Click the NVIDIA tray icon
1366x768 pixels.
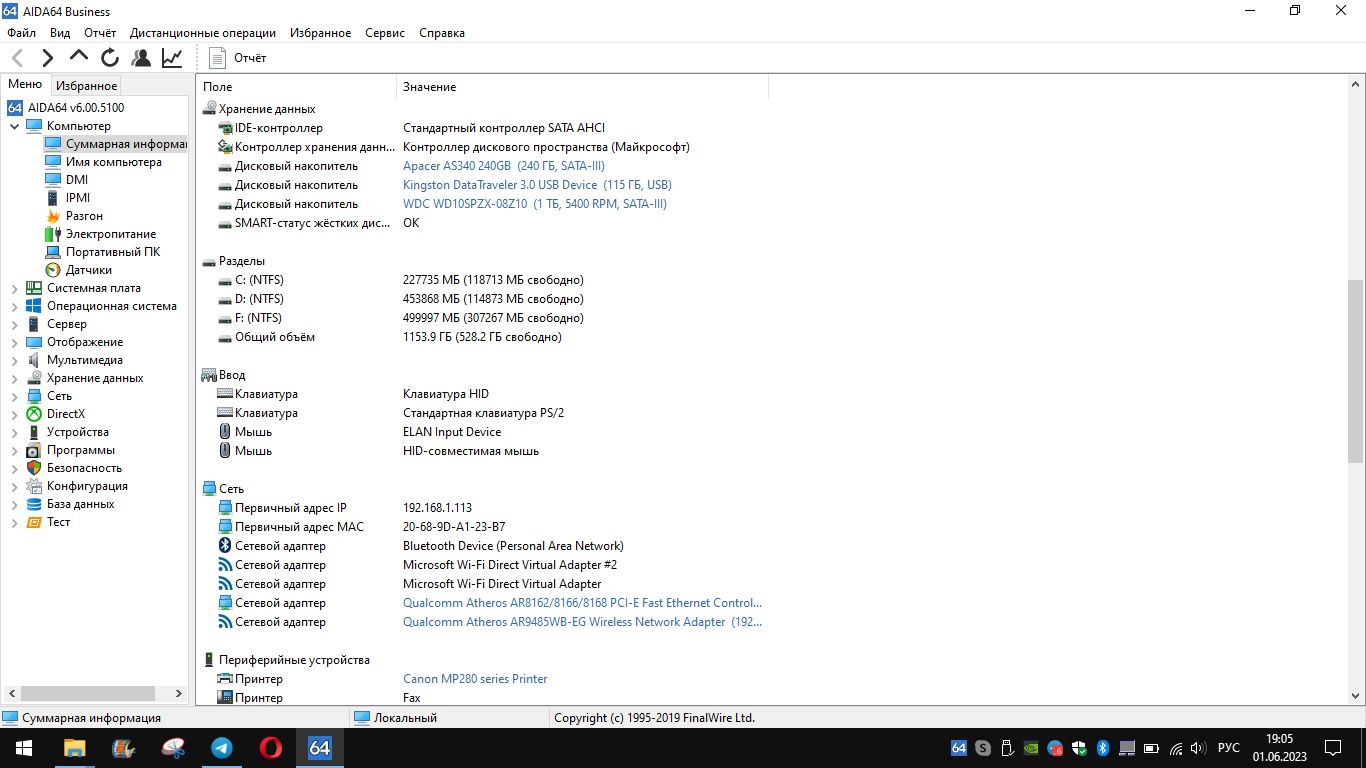point(1031,748)
